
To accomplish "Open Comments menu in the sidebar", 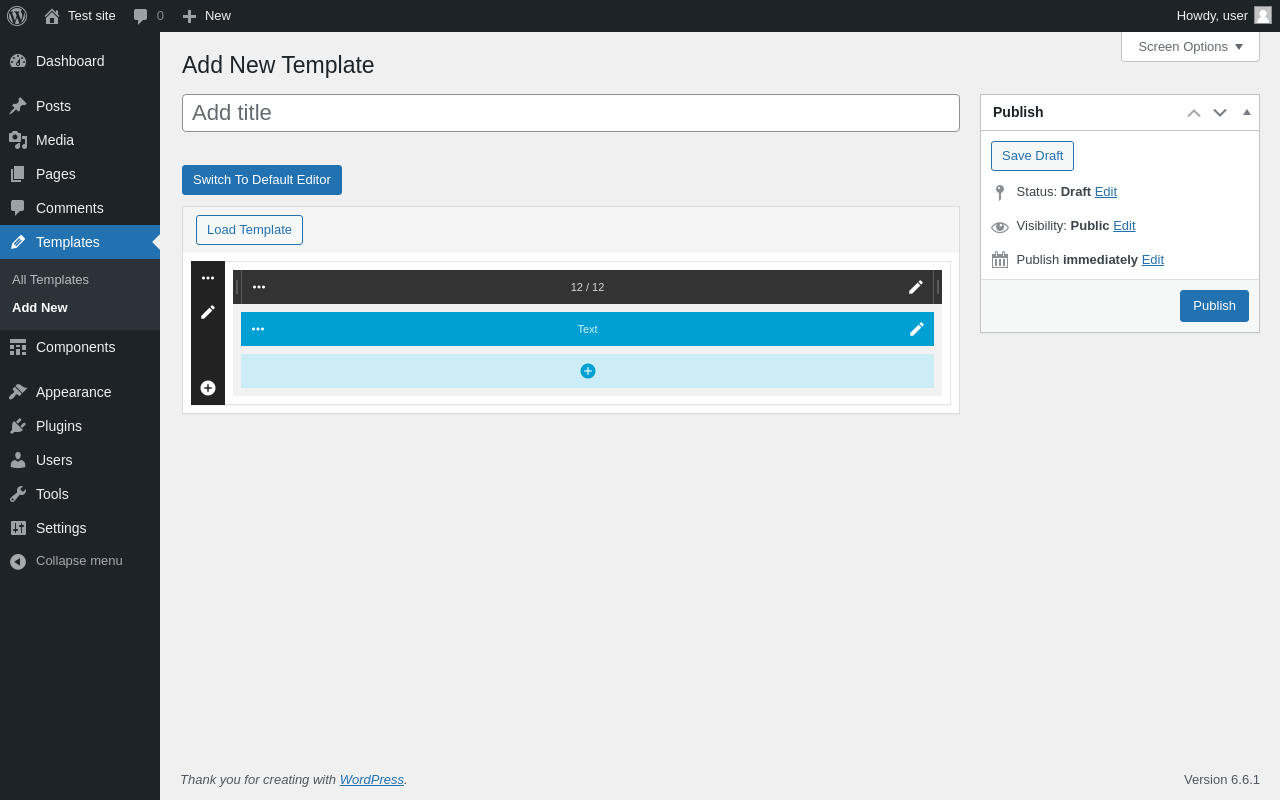I will pyautogui.click(x=80, y=208).
